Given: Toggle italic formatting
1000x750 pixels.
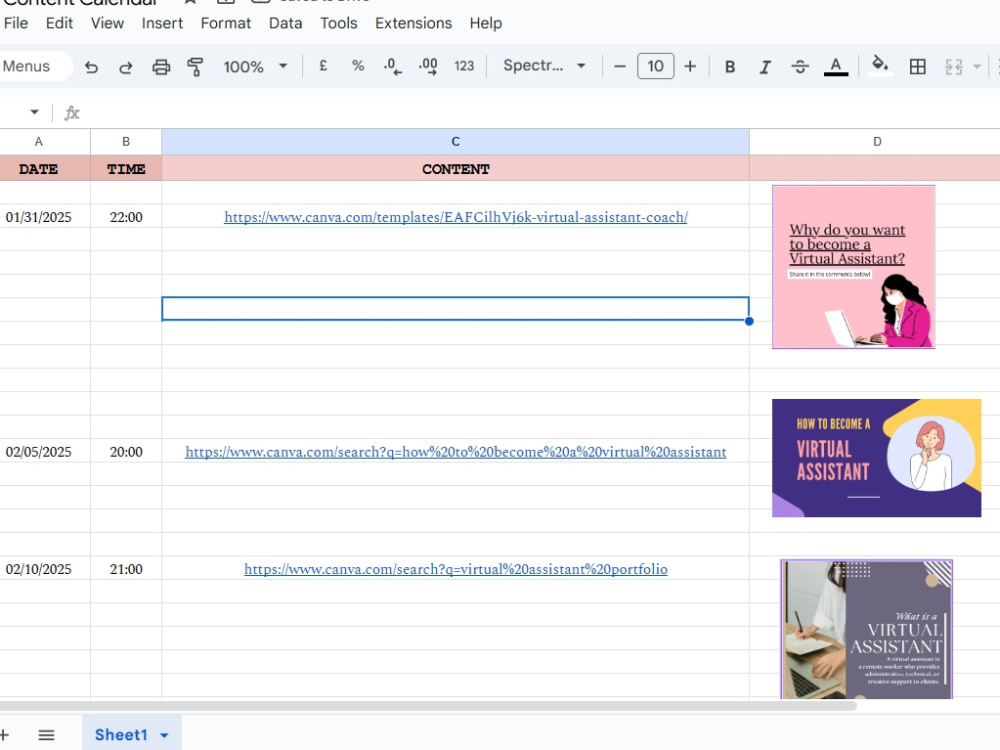Looking at the screenshot, I should 765,66.
